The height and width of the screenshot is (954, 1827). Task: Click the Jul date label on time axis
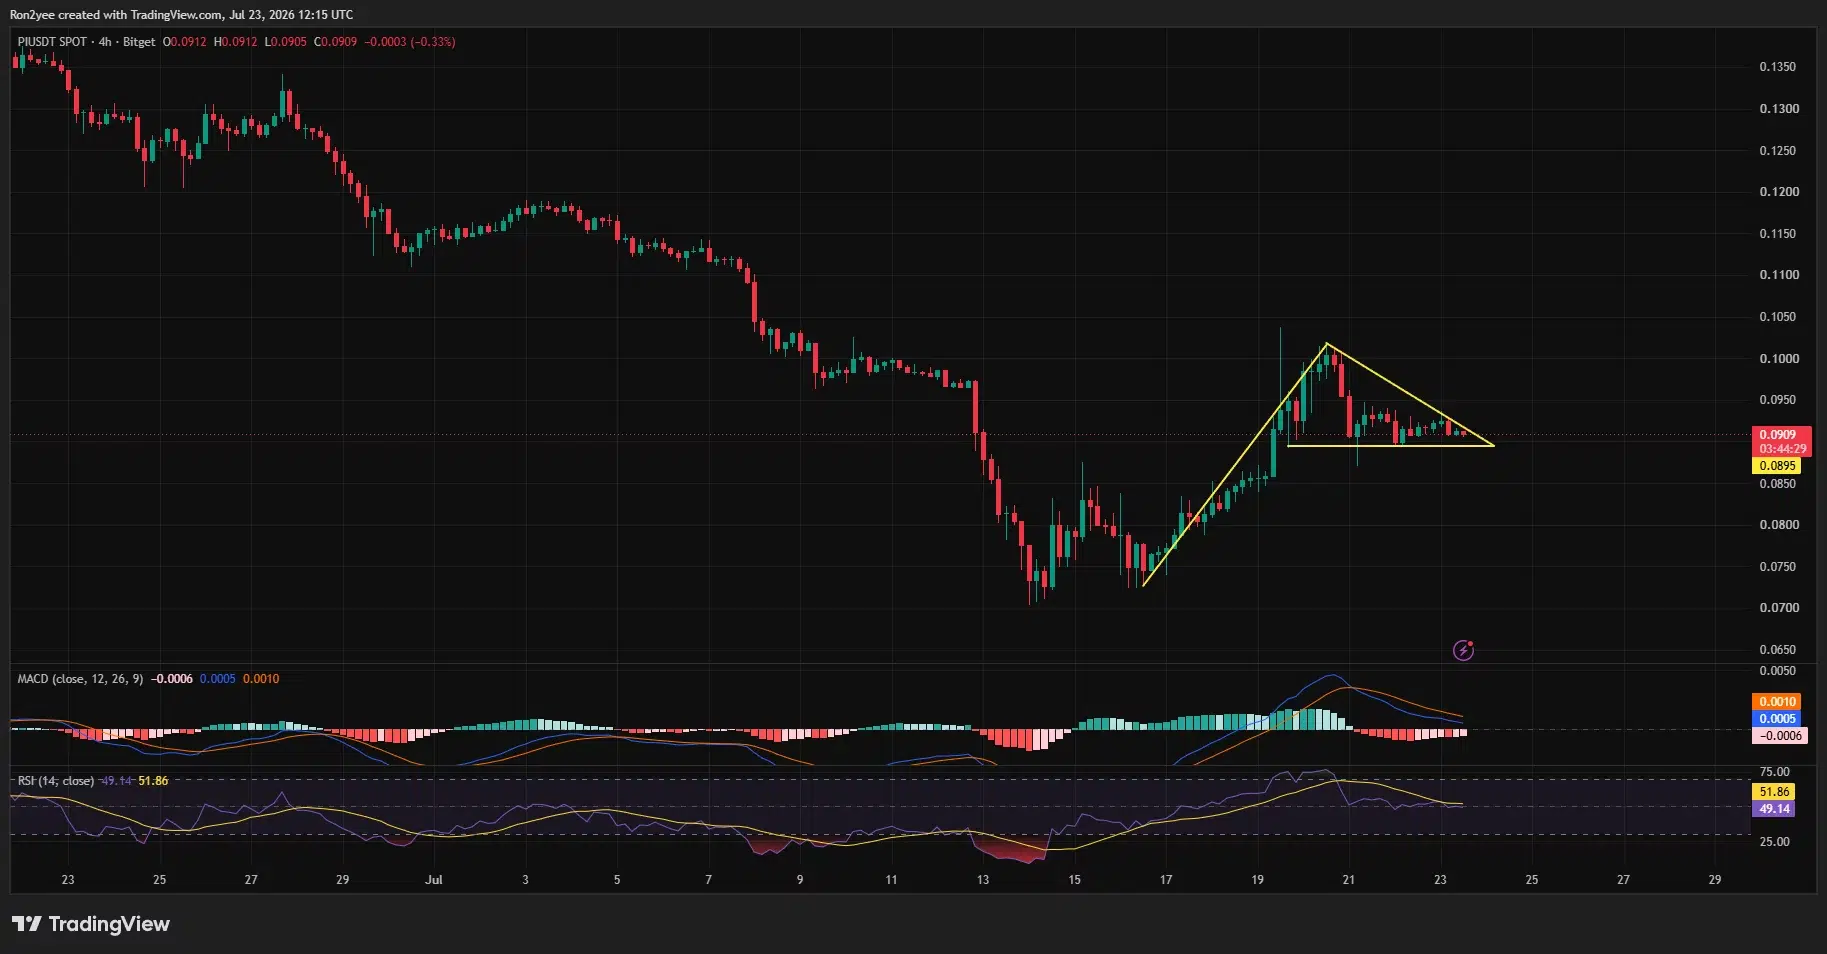coord(433,880)
